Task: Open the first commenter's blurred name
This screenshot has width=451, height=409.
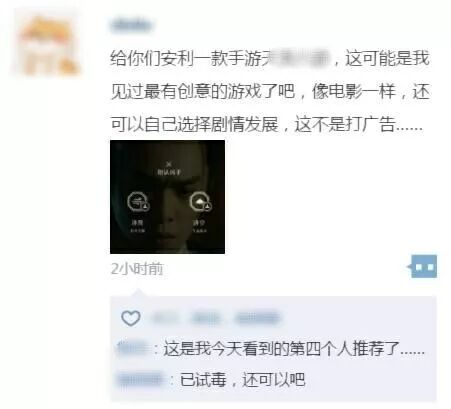Action: (x=133, y=348)
